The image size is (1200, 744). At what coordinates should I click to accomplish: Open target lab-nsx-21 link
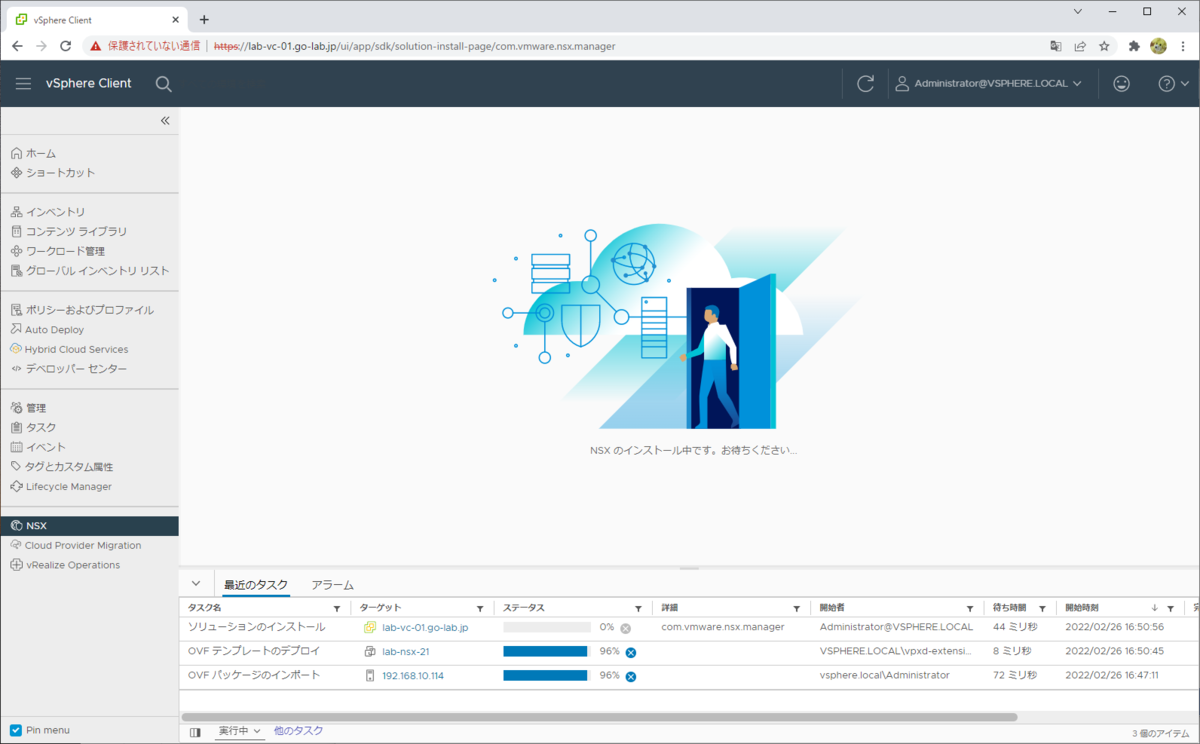(405, 651)
